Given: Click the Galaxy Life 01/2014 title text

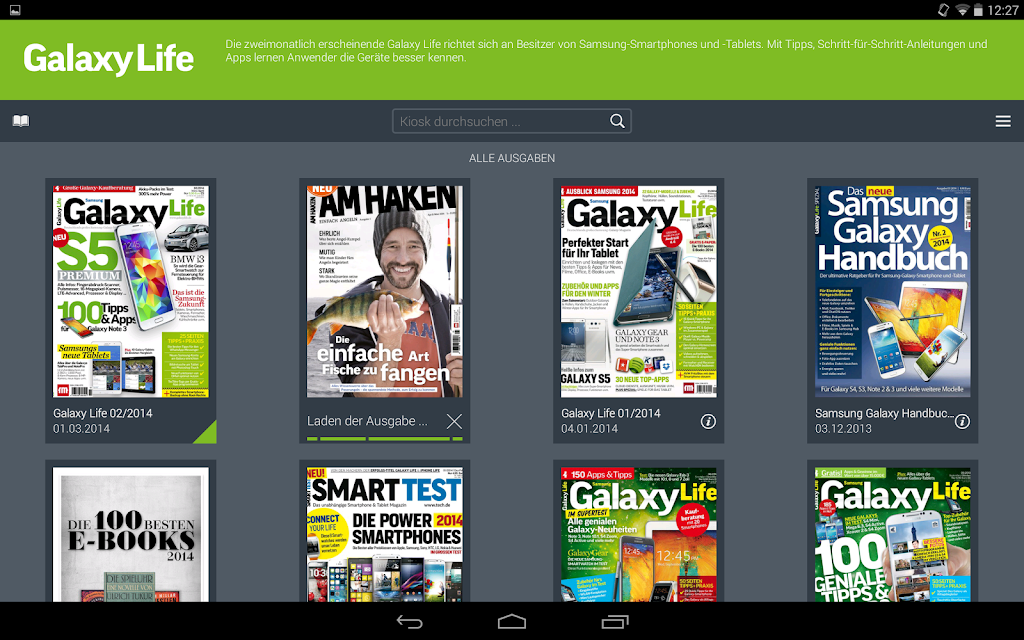Looking at the screenshot, I should (611, 413).
